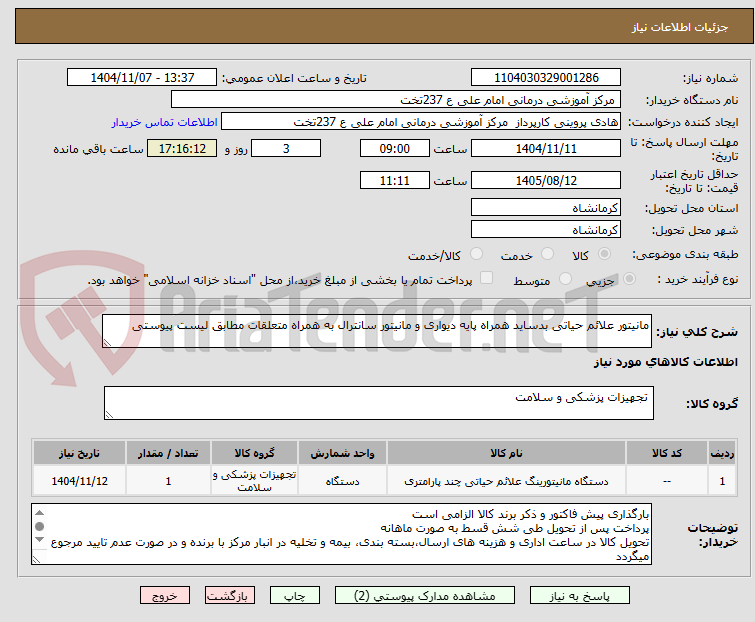The height and width of the screenshot is (622, 755).
Task: Click remaining time 17:16:12 field
Action: pos(182,148)
